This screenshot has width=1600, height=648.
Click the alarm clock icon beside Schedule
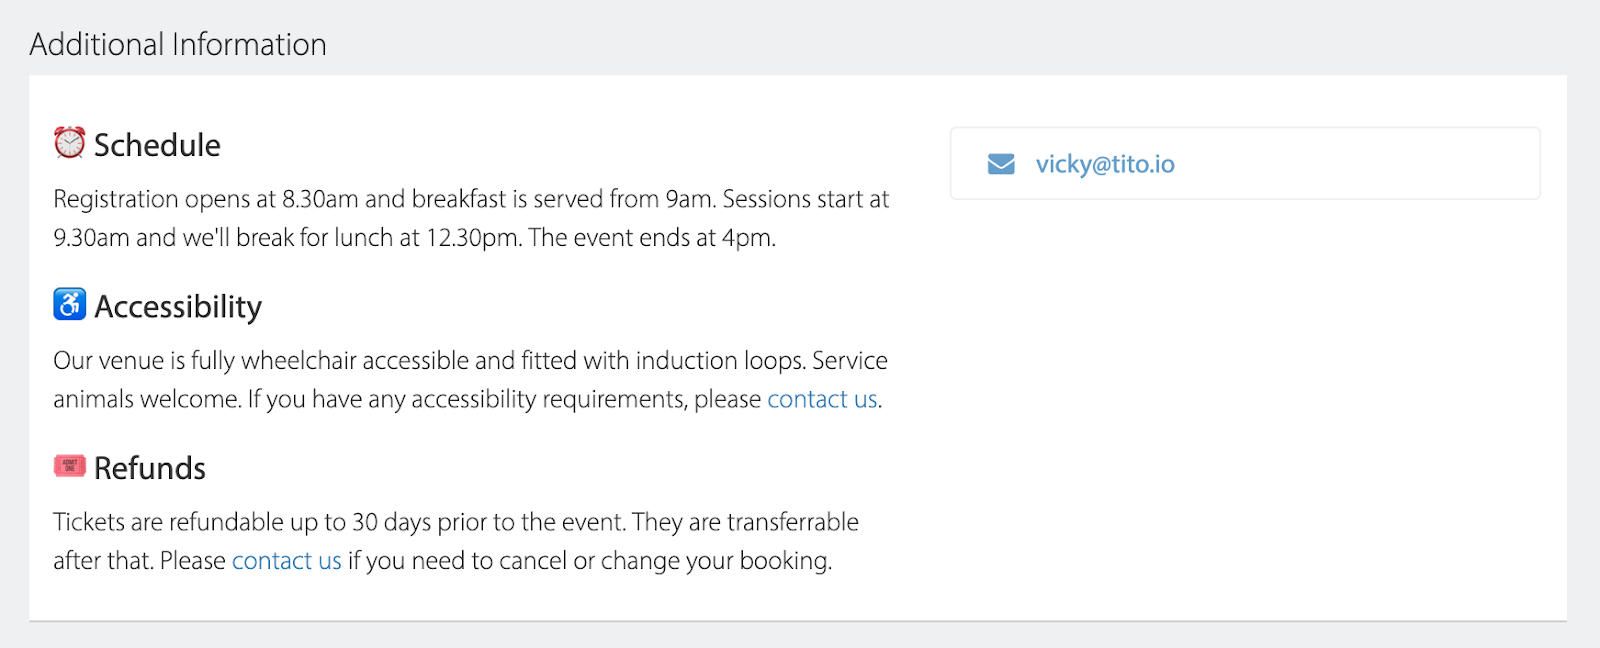[69, 143]
